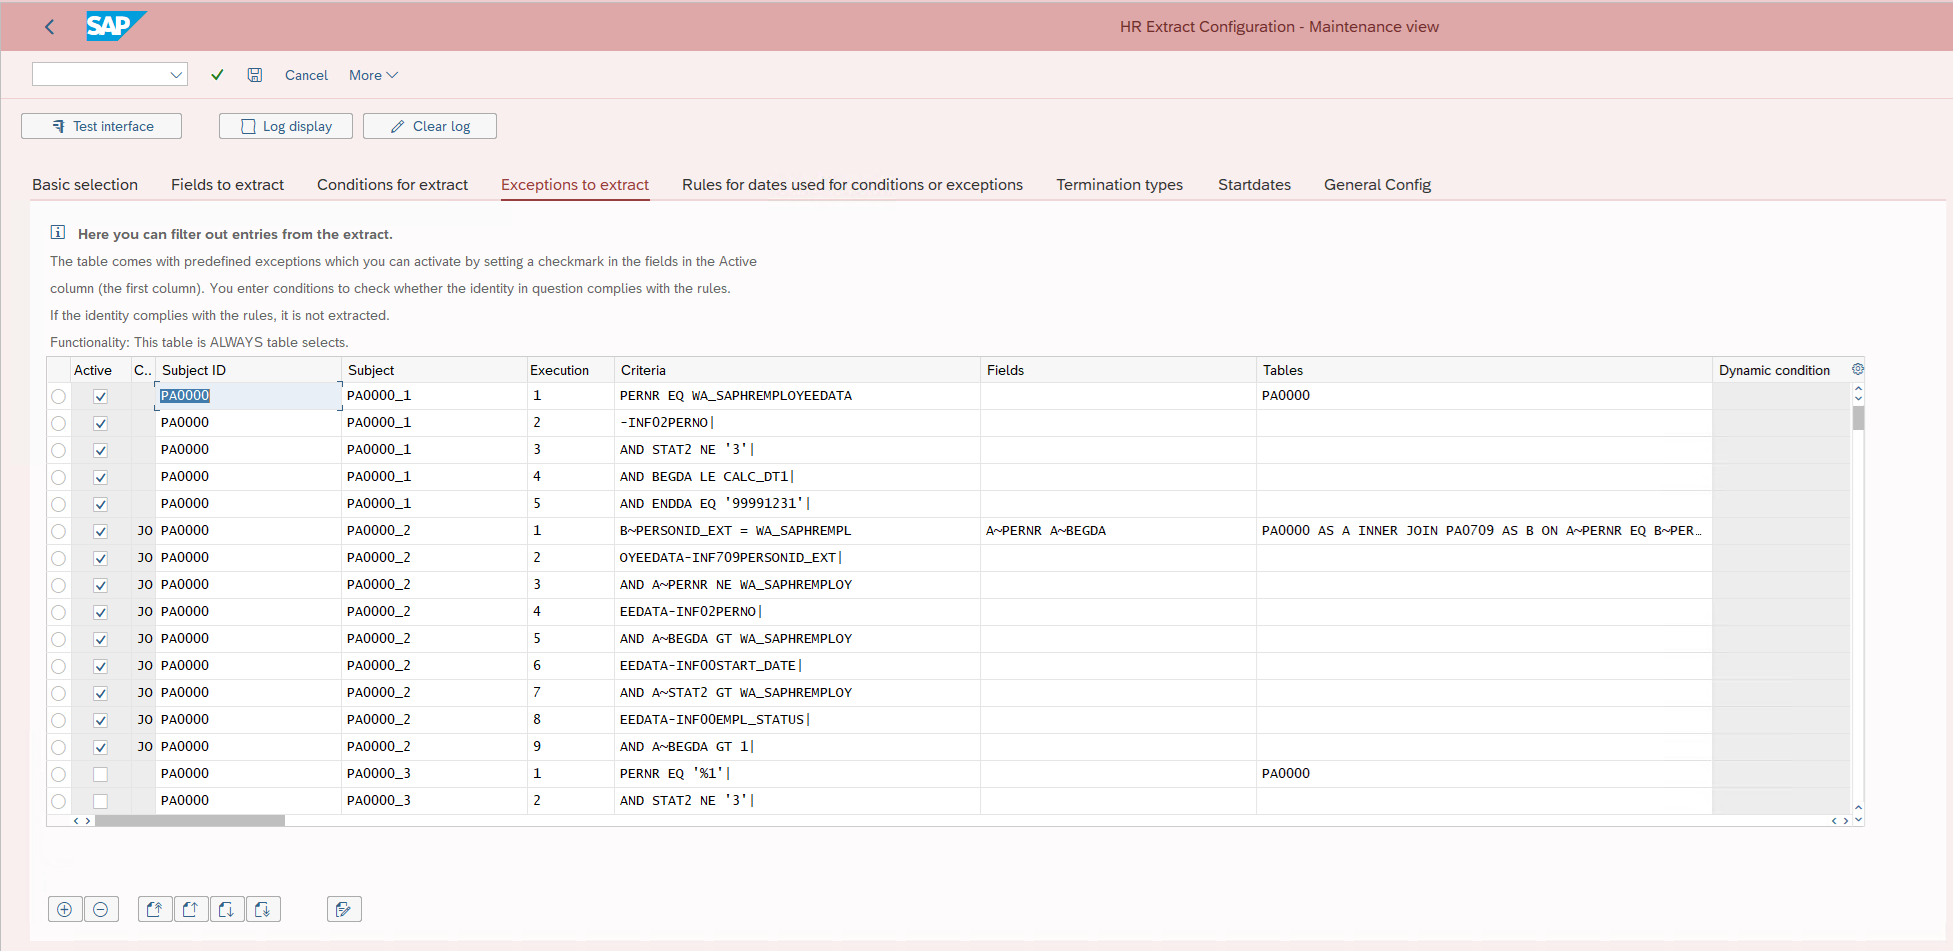The height and width of the screenshot is (951, 1953).
Task: Click the next page down arrow icon
Action: (227, 909)
